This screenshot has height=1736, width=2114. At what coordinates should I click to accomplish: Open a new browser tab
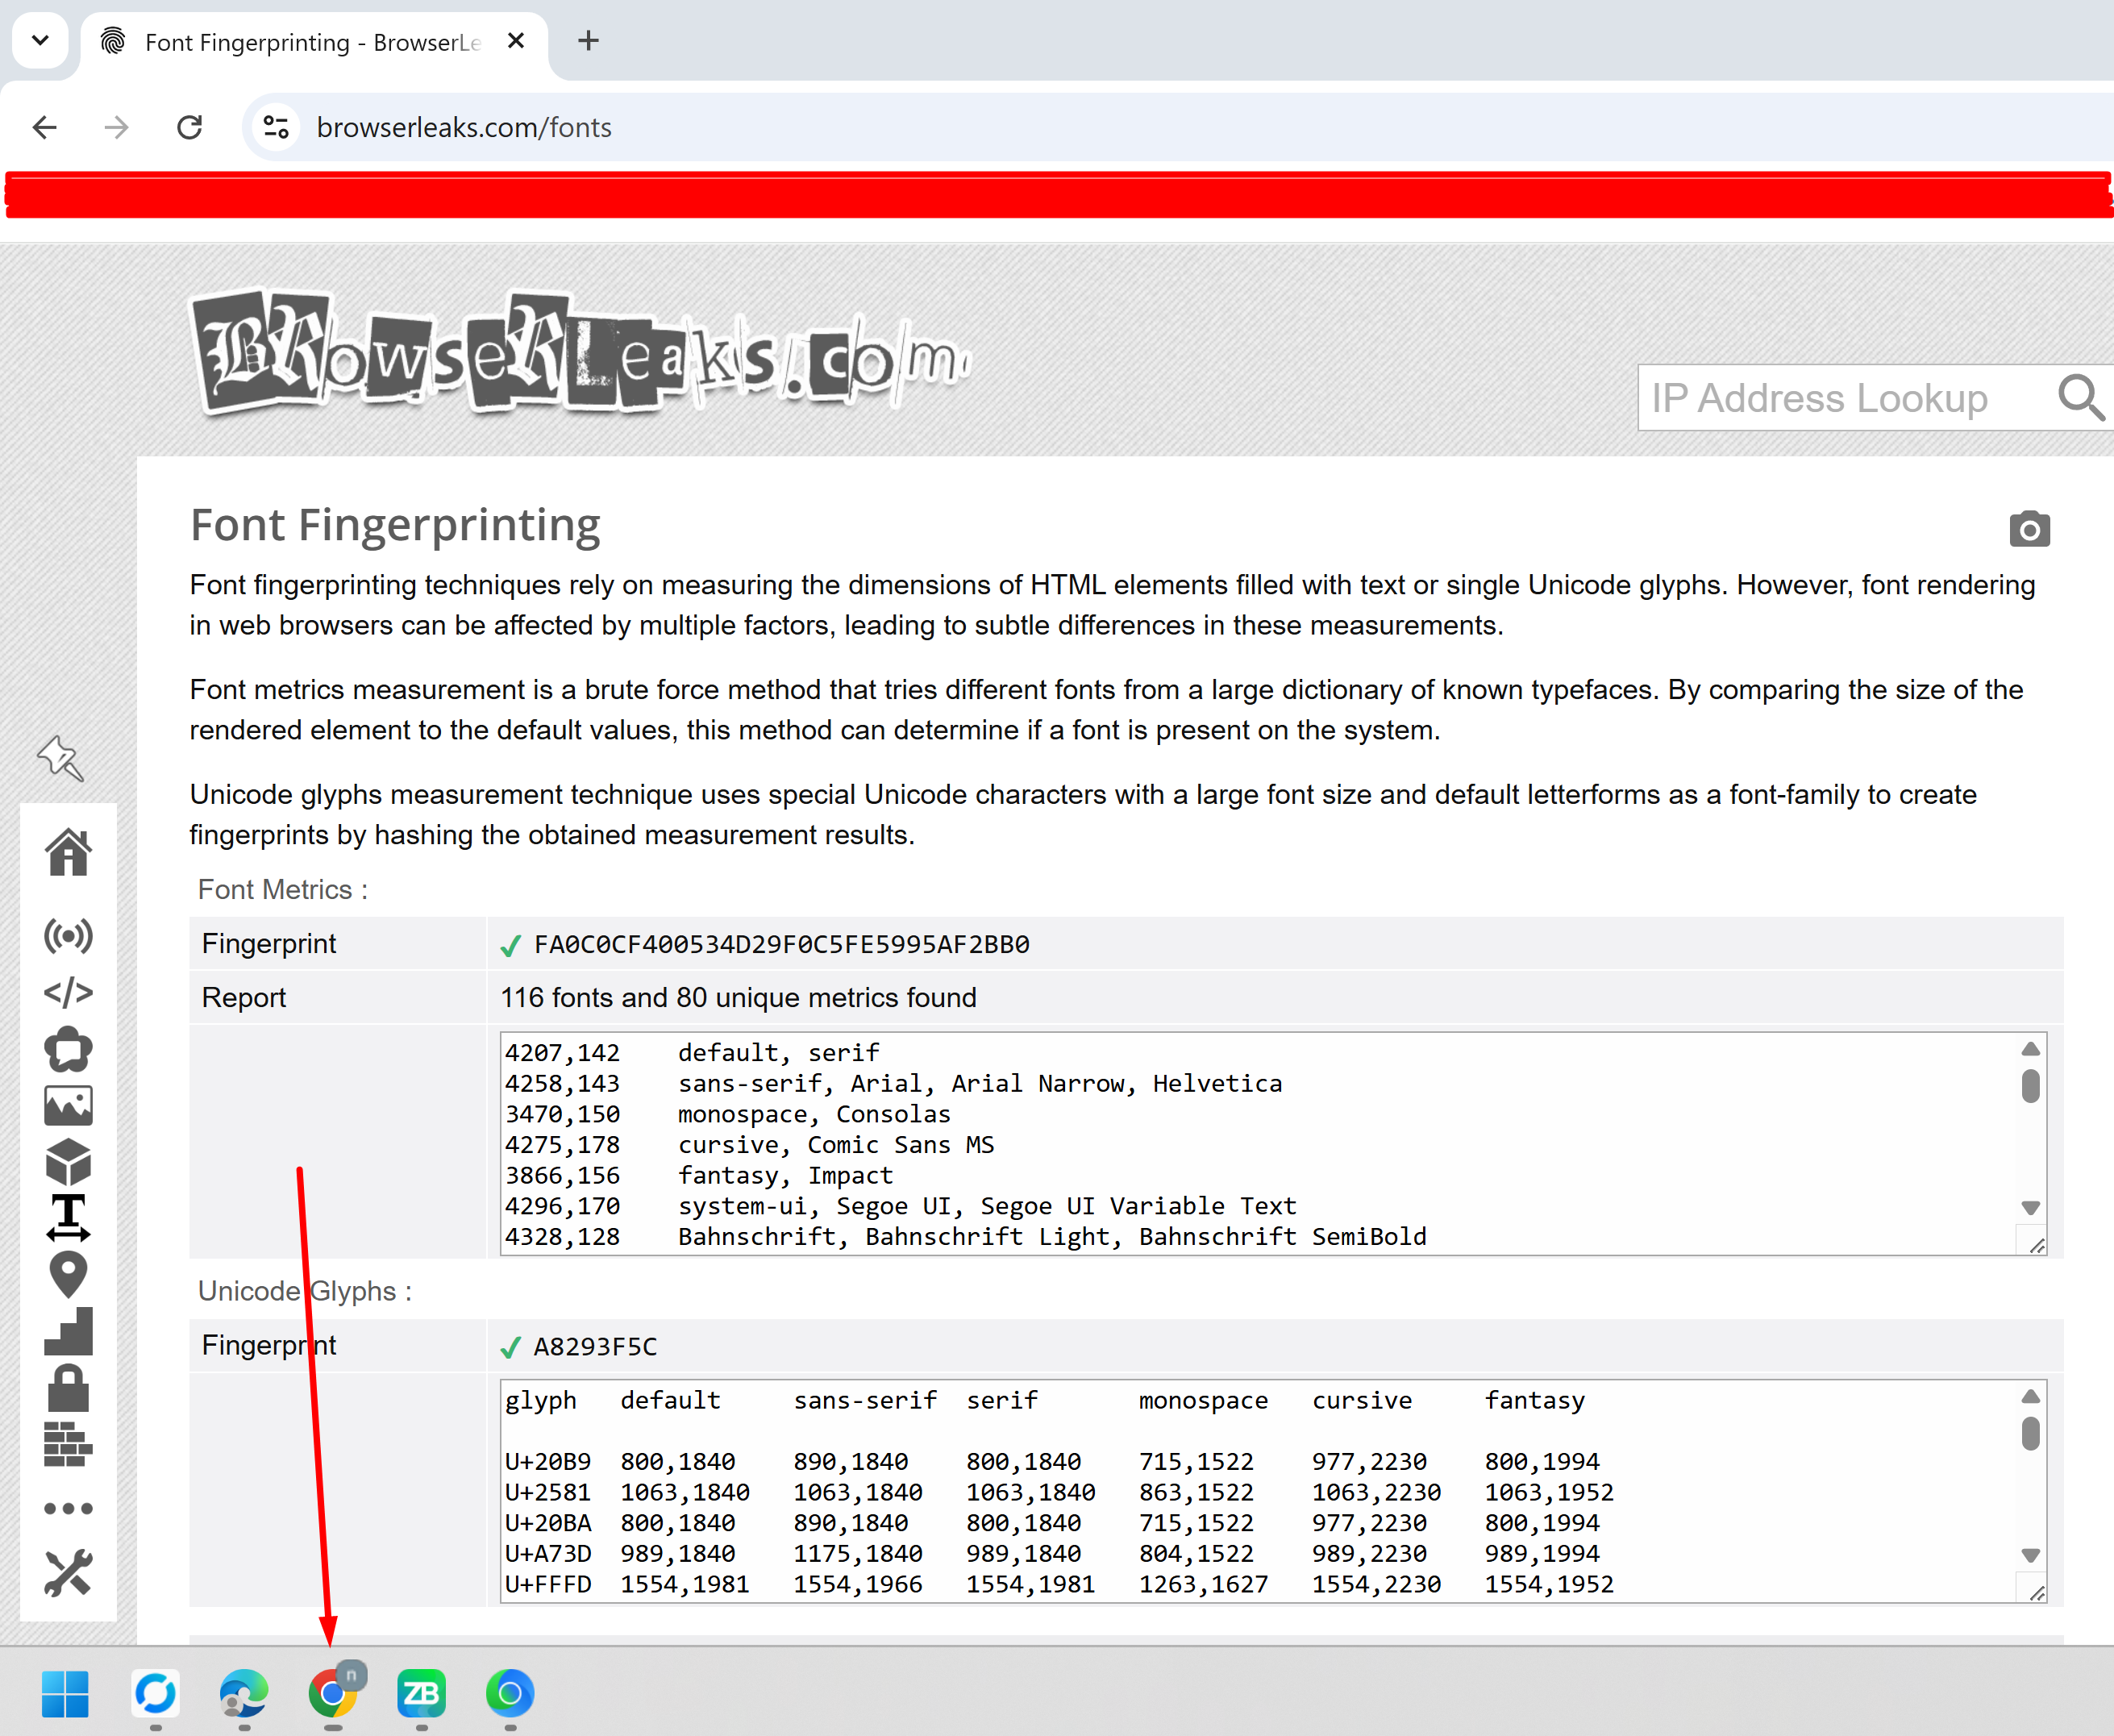[x=588, y=41]
